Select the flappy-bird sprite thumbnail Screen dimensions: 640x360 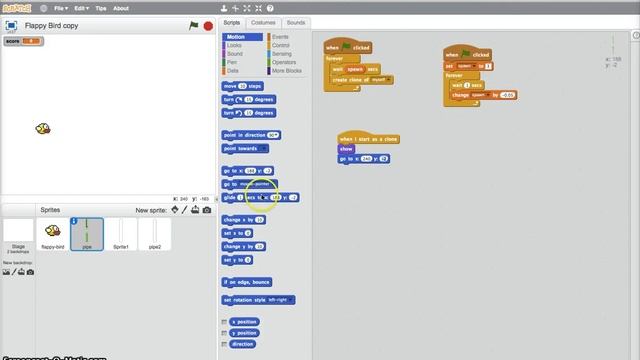point(53,234)
